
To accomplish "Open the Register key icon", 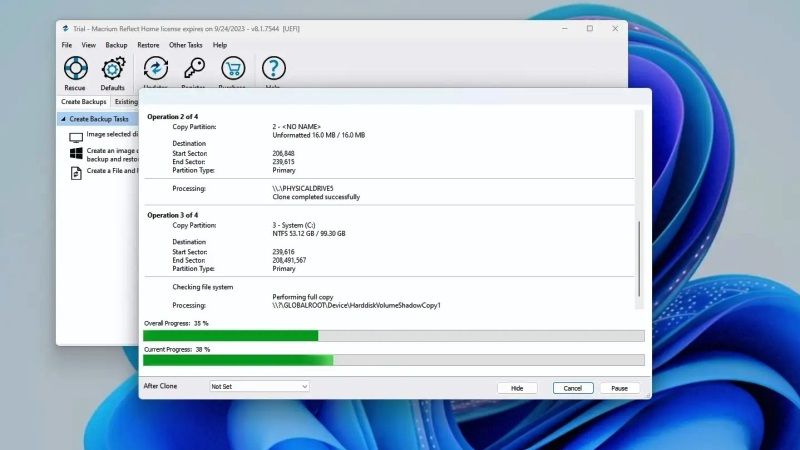I will (x=194, y=68).
